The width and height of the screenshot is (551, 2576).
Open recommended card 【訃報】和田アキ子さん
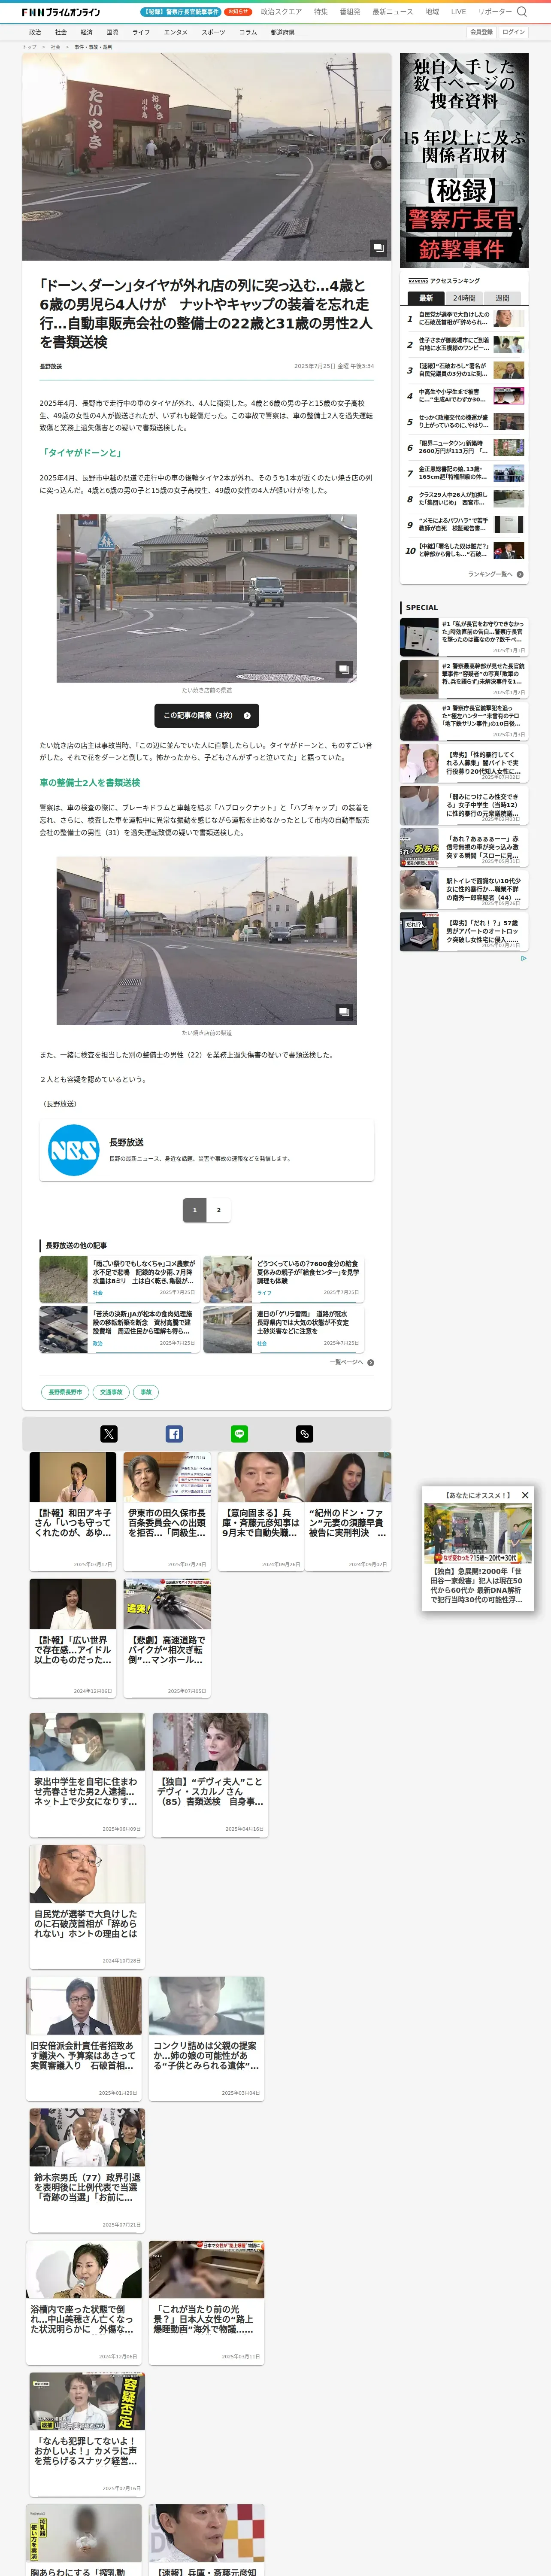click(x=73, y=1511)
